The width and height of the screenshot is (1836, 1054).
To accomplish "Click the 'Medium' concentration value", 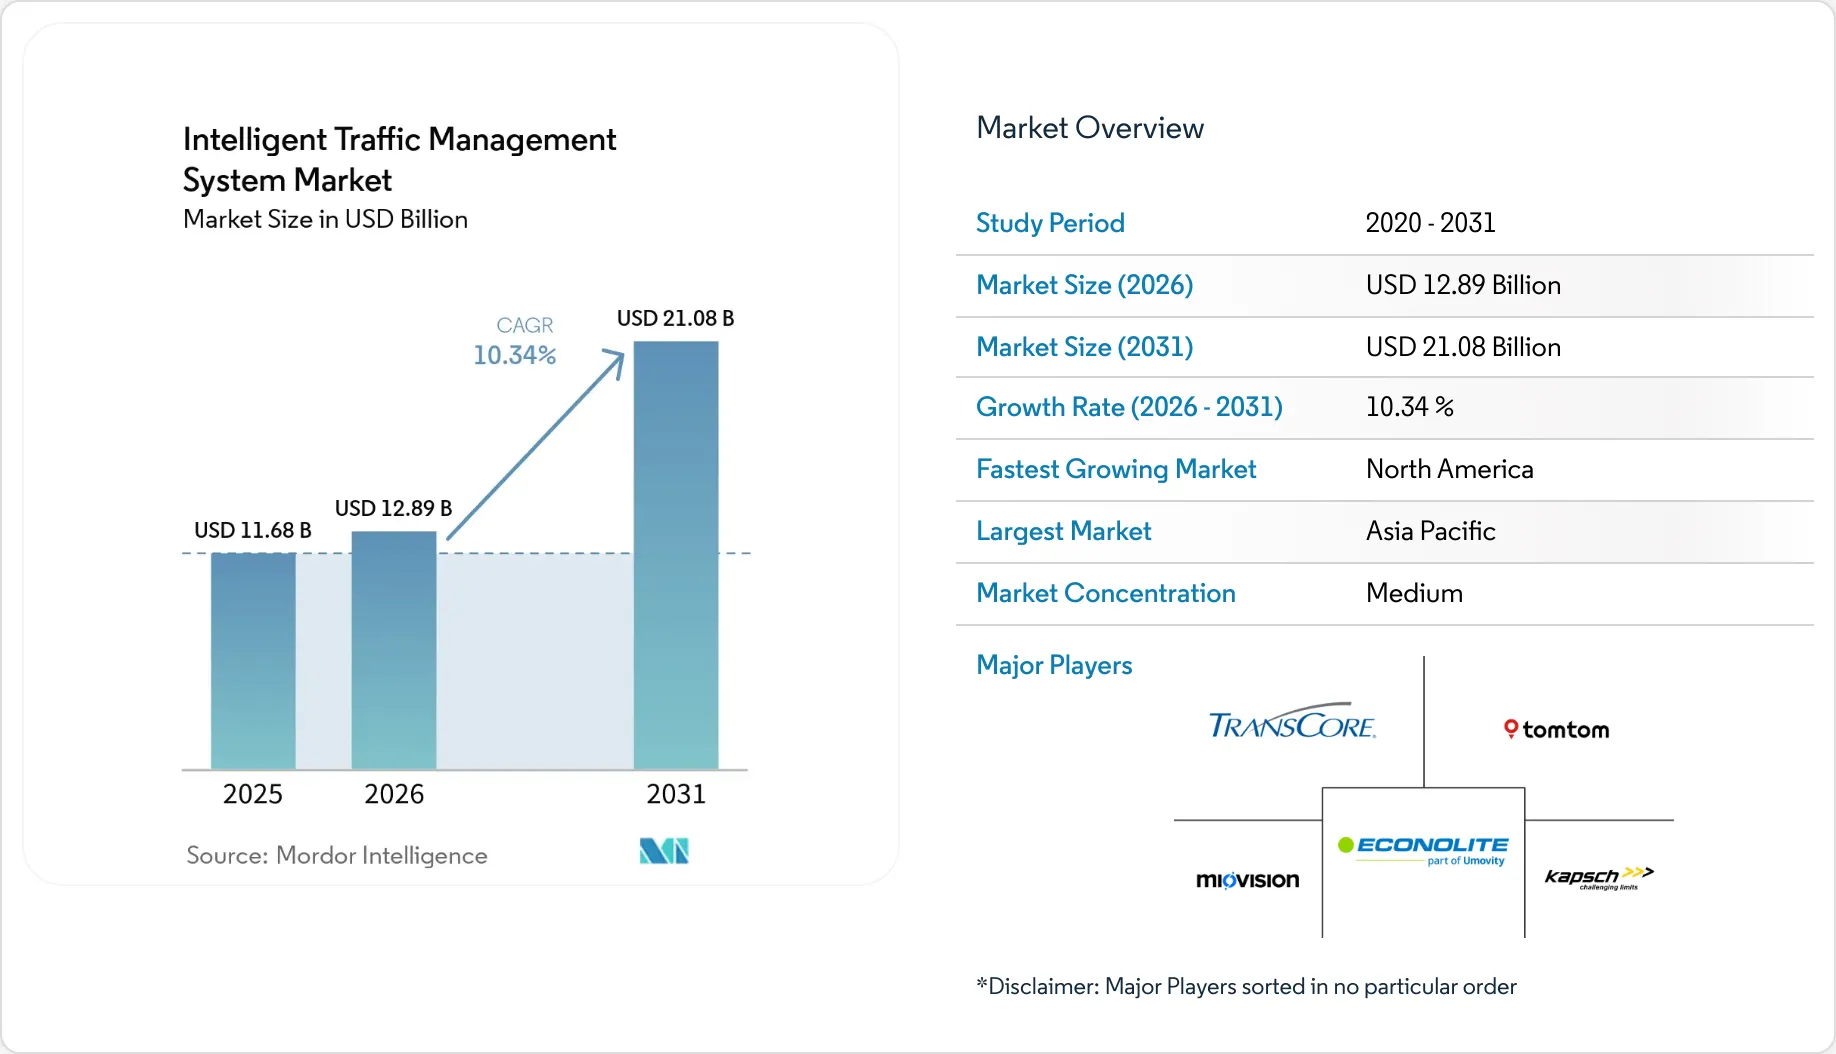I will (1414, 593).
